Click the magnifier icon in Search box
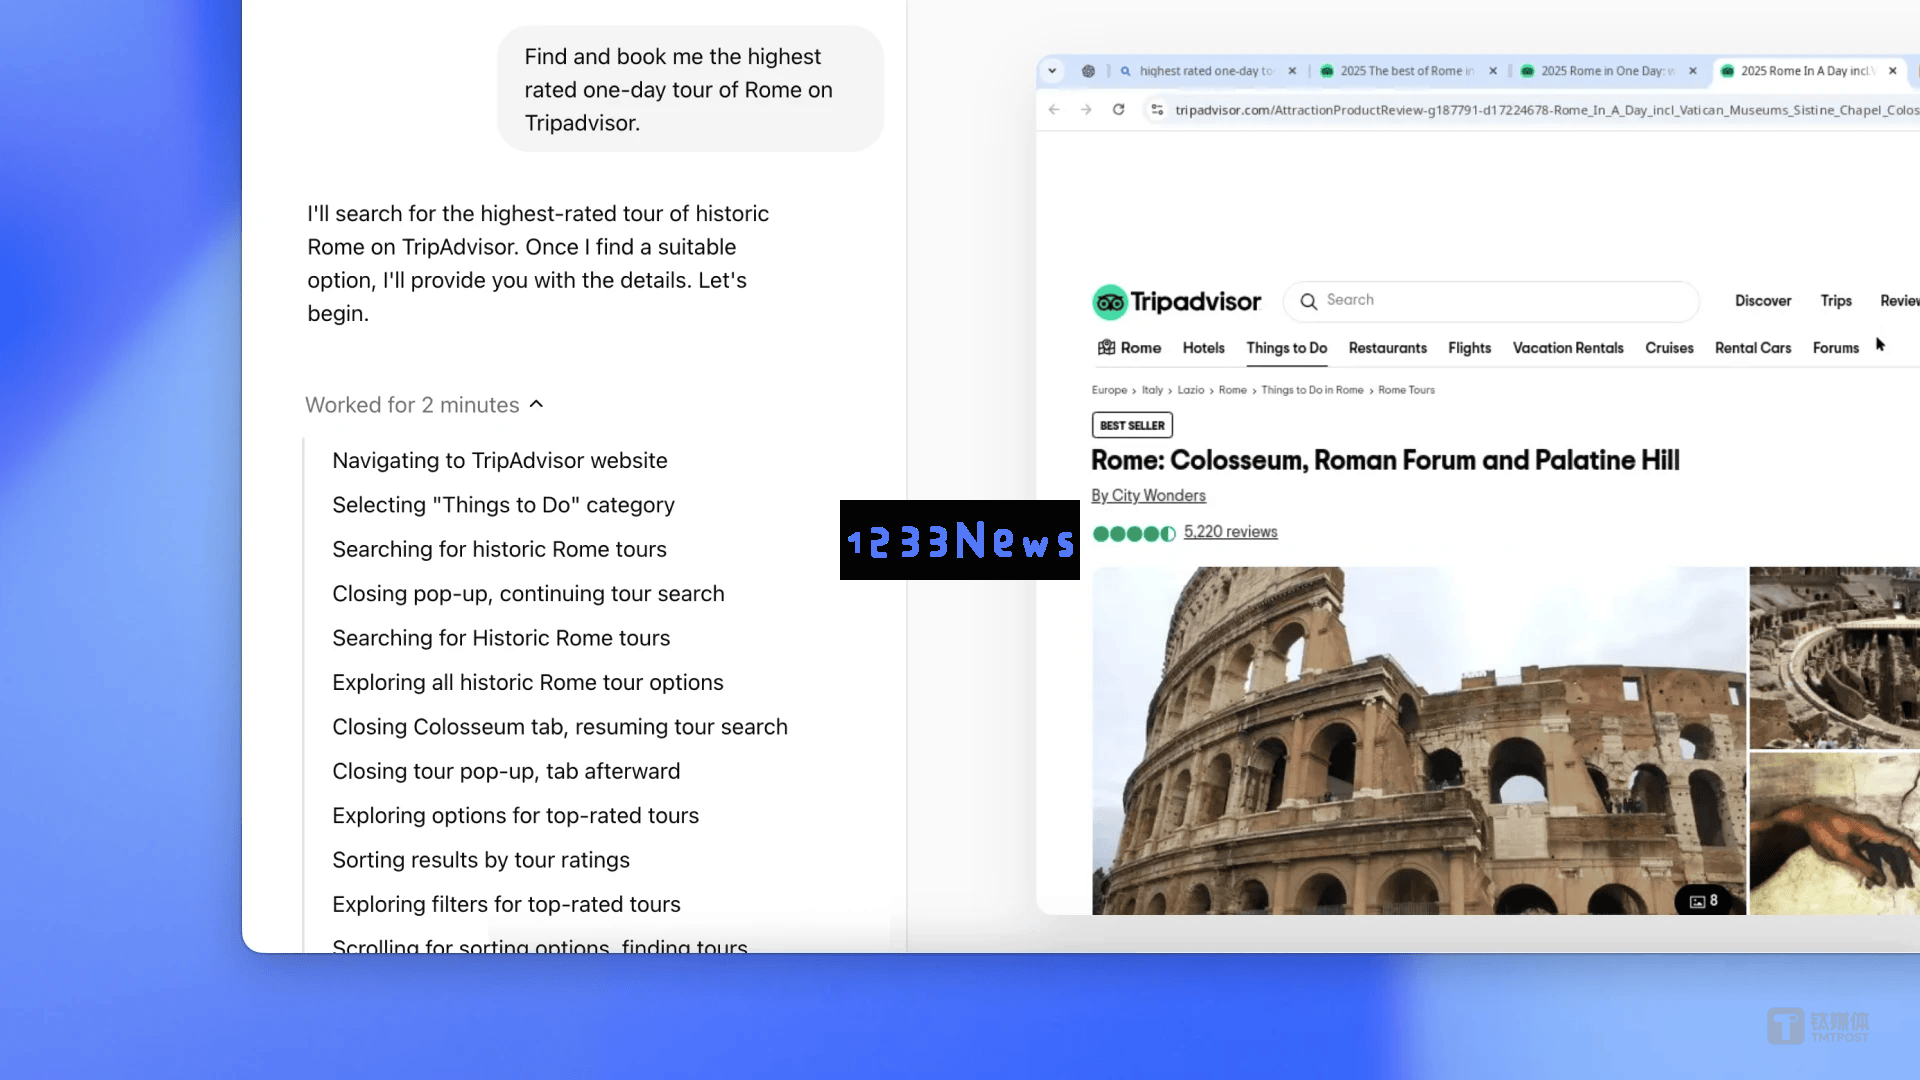1920x1080 pixels. coord(1308,301)
